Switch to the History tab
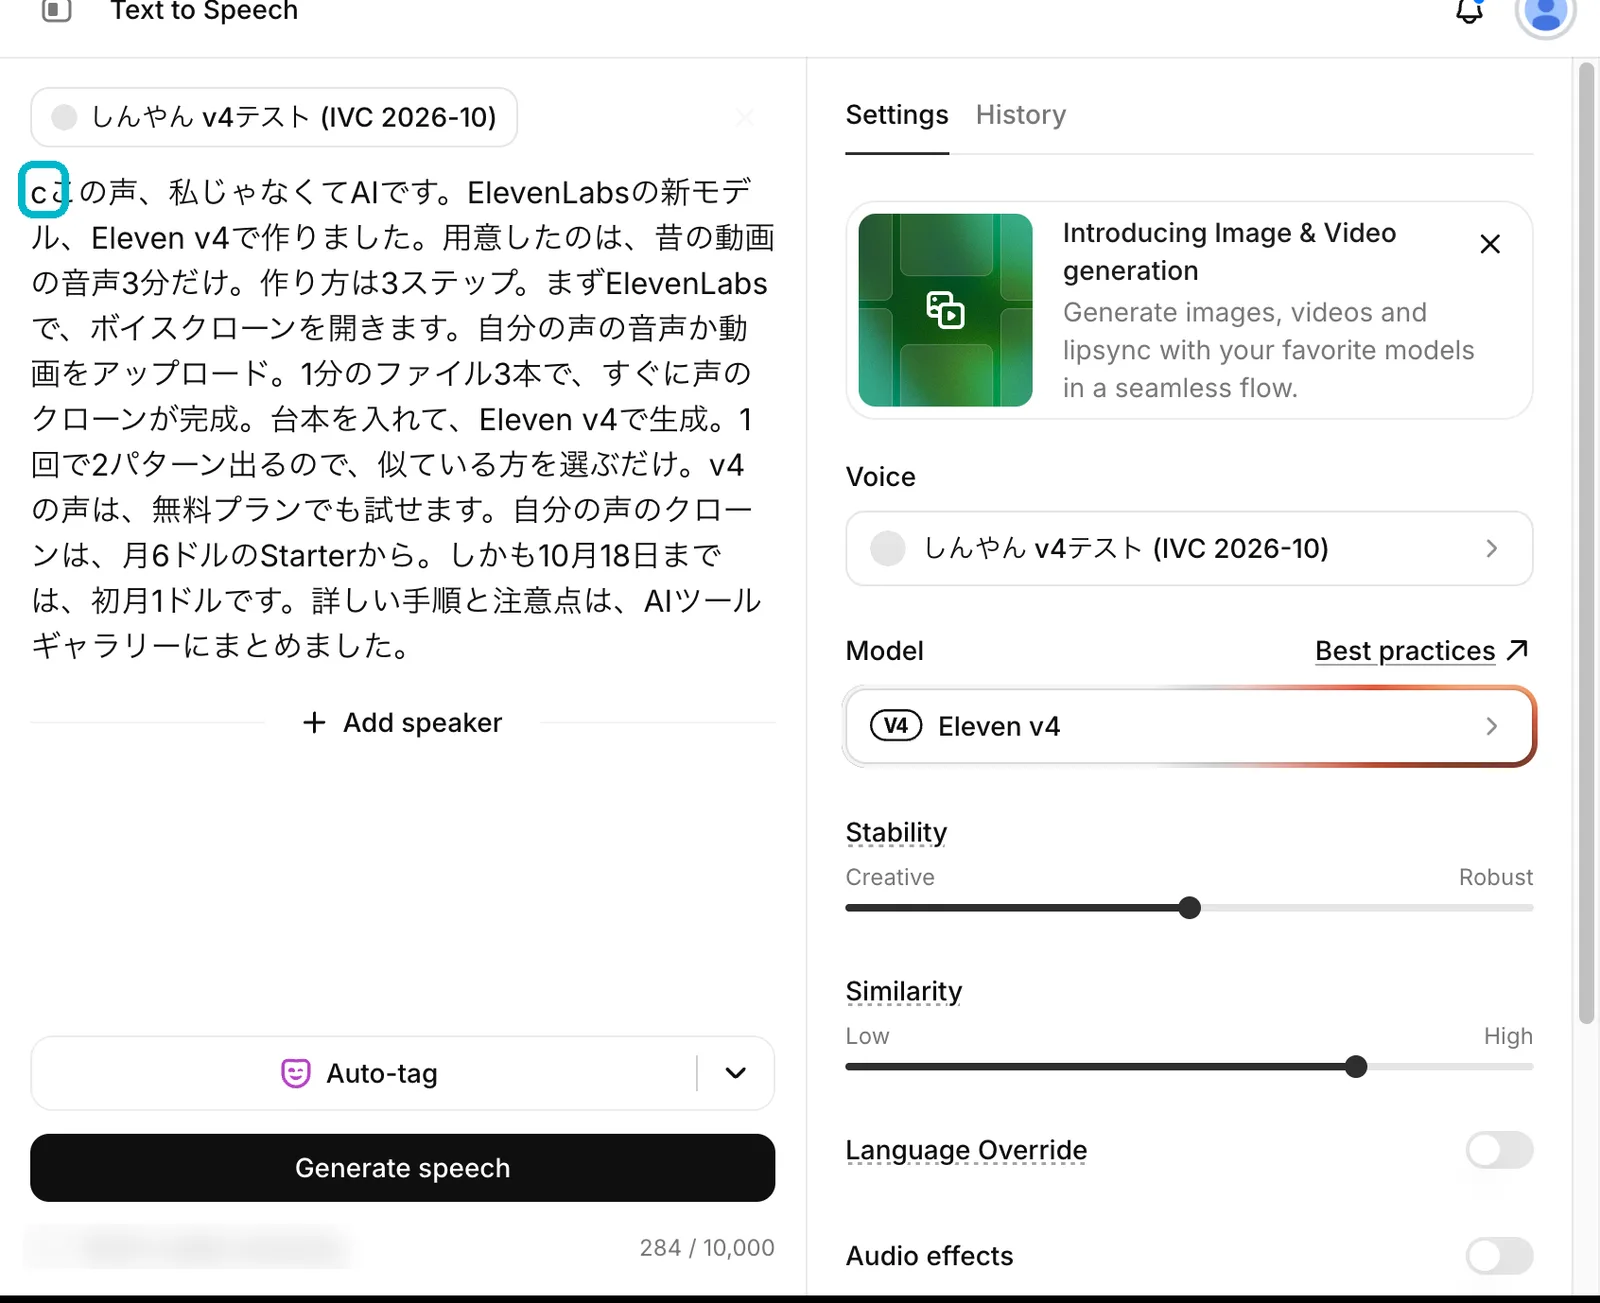The image size is (1600, 1303). 1021,115
